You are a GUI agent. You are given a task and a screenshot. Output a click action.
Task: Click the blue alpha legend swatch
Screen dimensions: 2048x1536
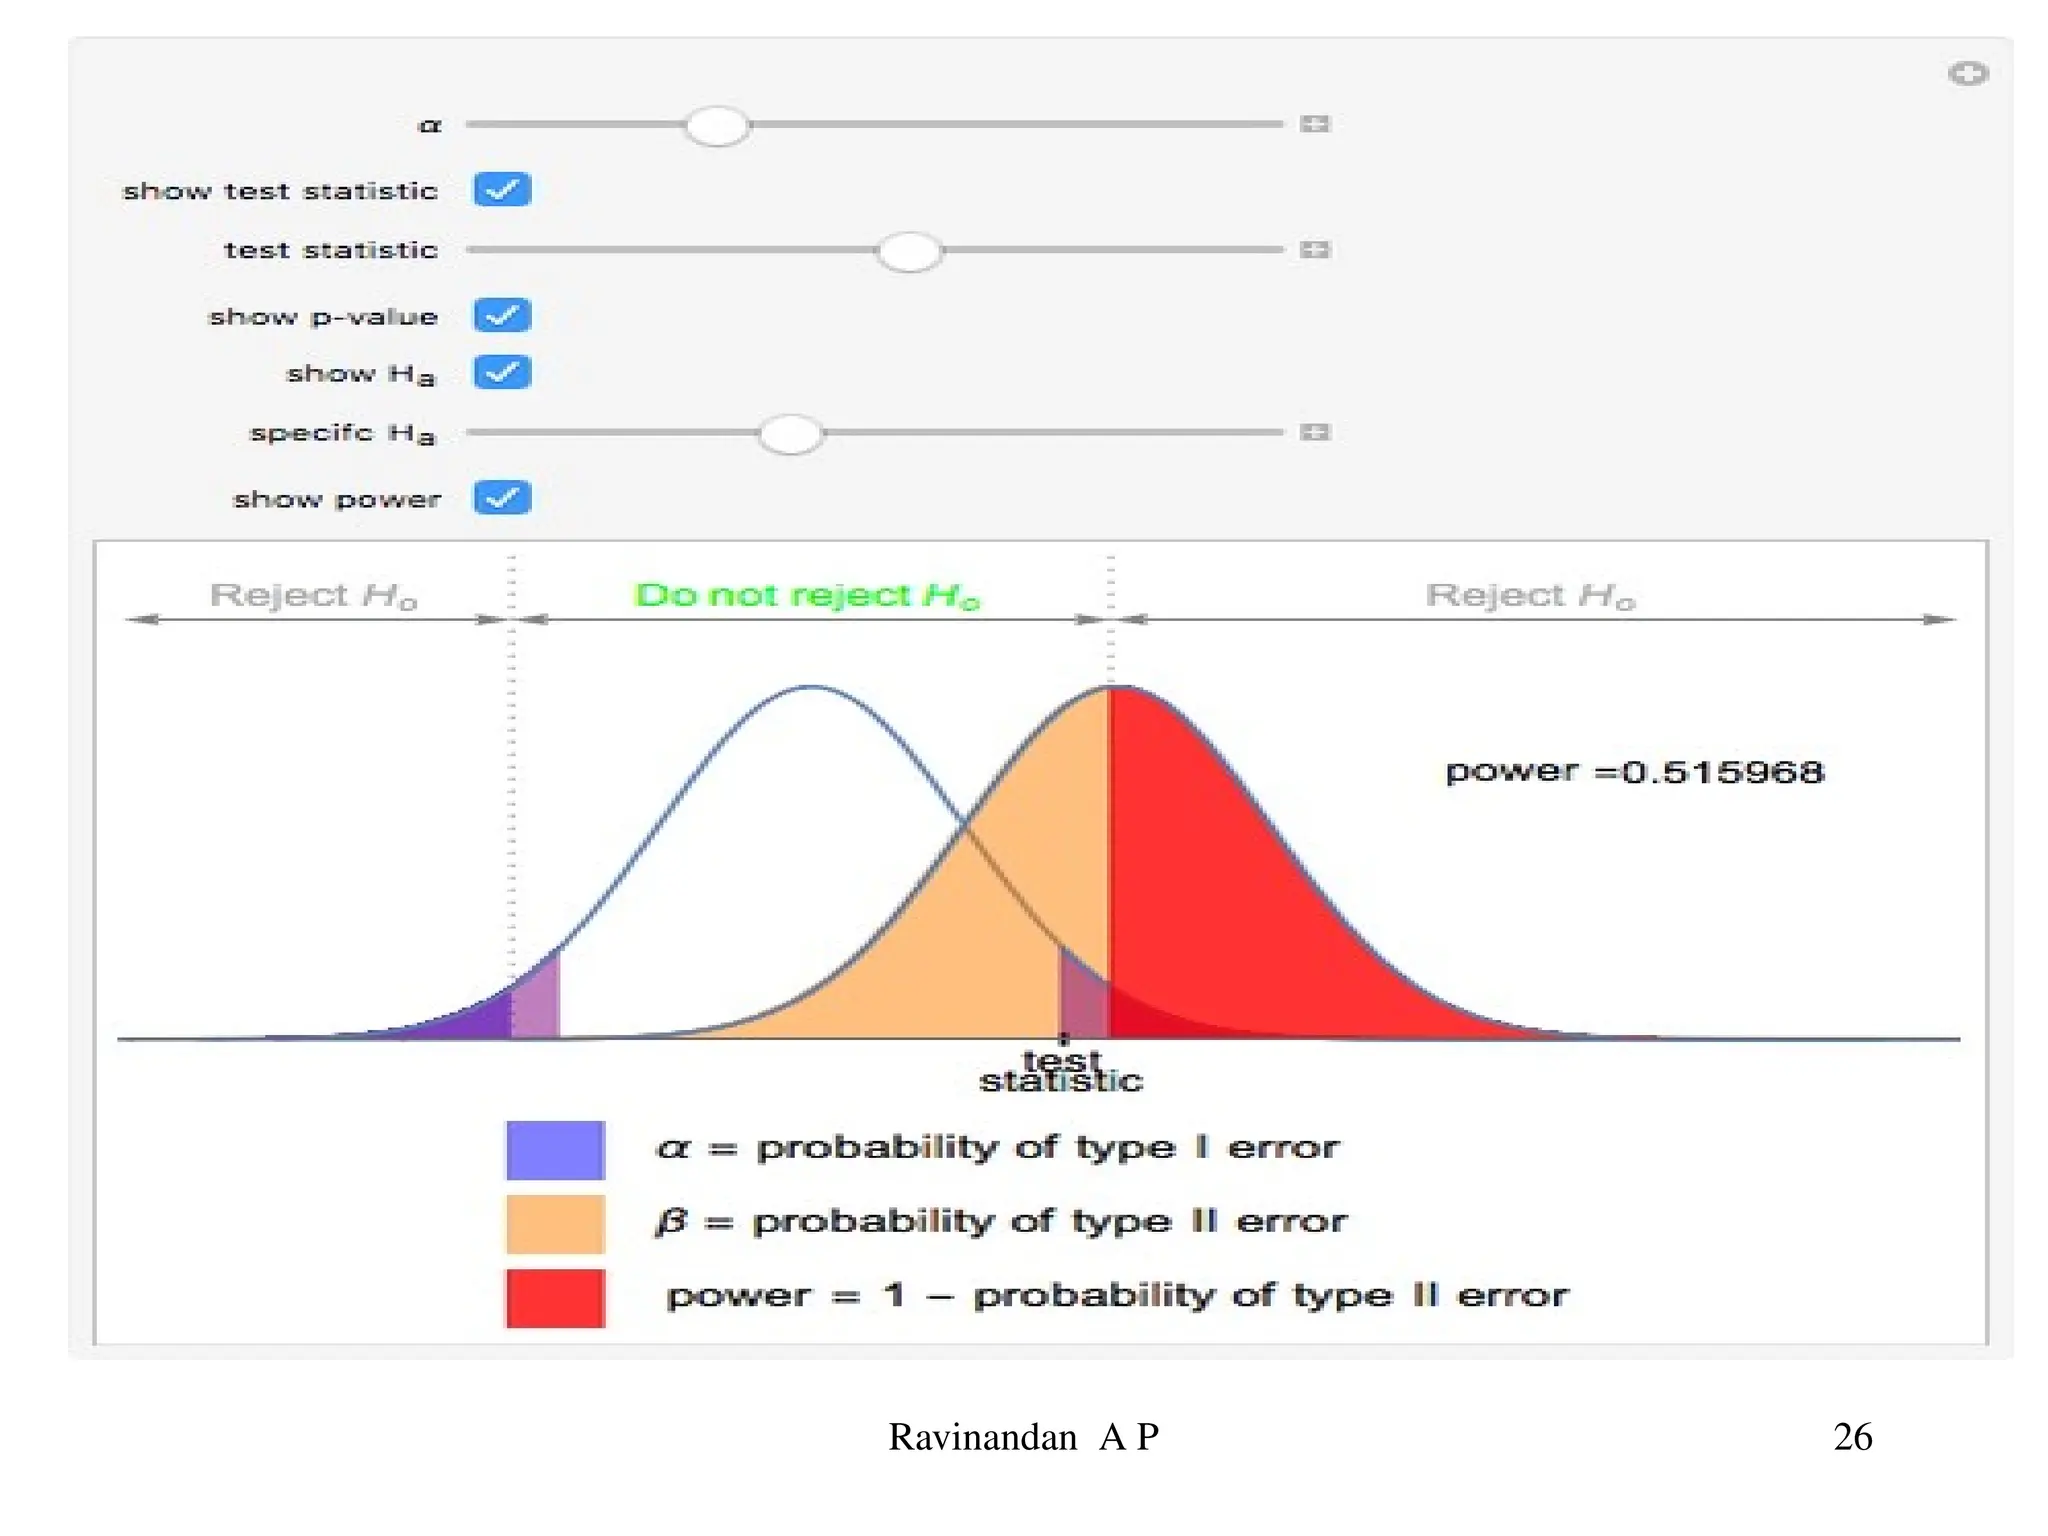[x=555, y=1150]
